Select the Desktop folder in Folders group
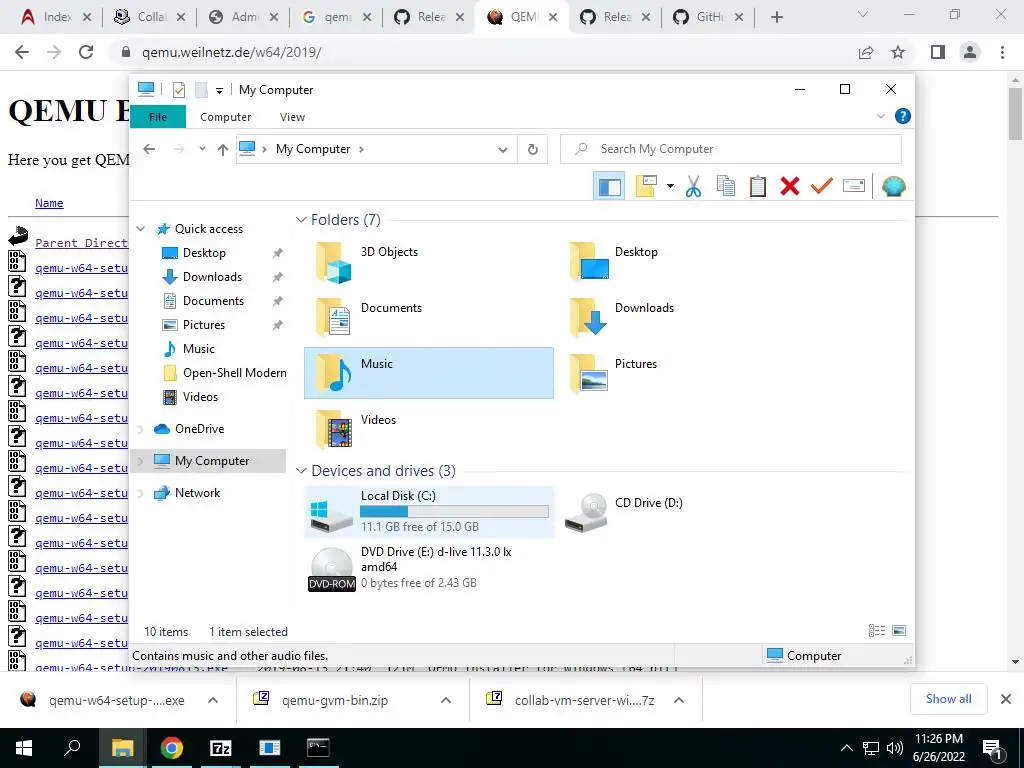 (x=682, y=261)
